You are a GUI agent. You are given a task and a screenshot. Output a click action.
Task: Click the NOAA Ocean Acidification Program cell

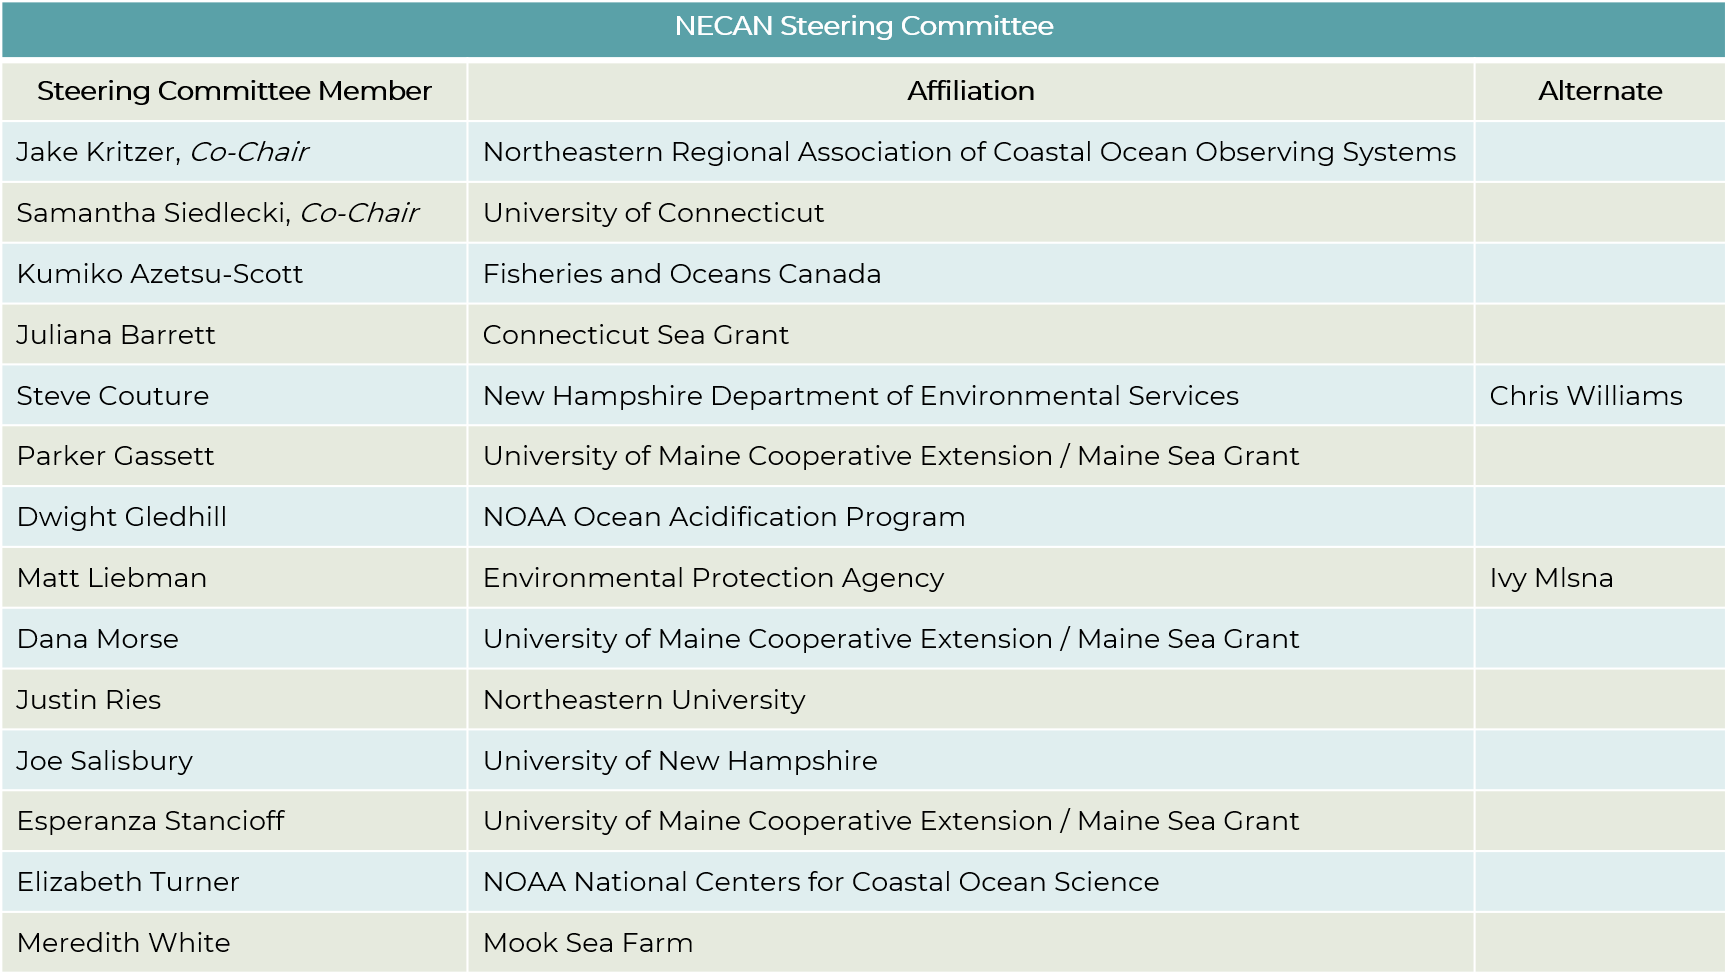(x=970, y=517)
